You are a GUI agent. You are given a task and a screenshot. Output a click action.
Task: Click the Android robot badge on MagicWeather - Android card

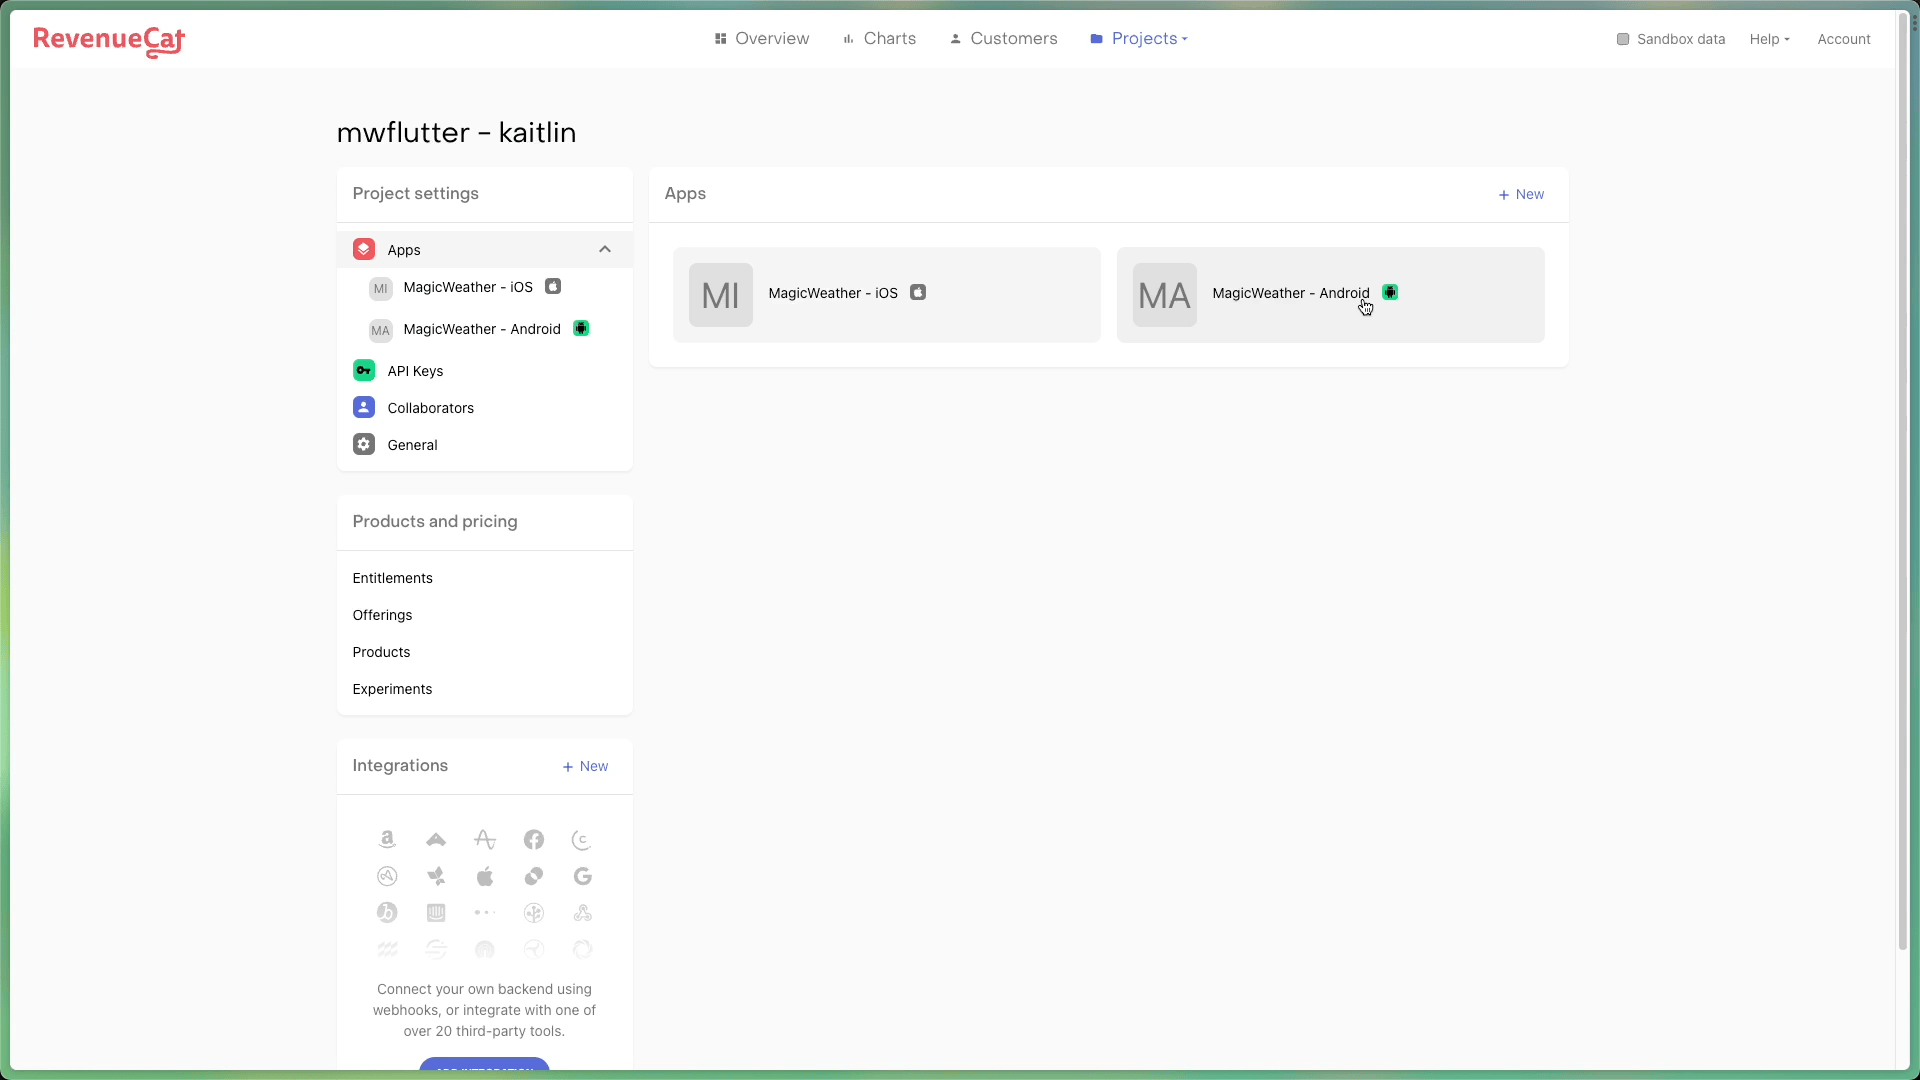pos(1390,292)
